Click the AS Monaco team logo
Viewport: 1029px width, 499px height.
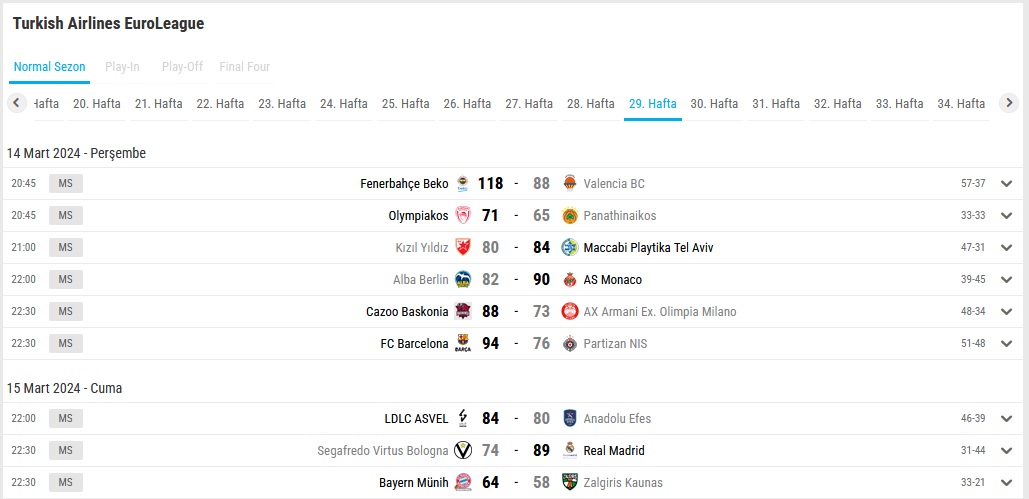[x=570, y=280]
